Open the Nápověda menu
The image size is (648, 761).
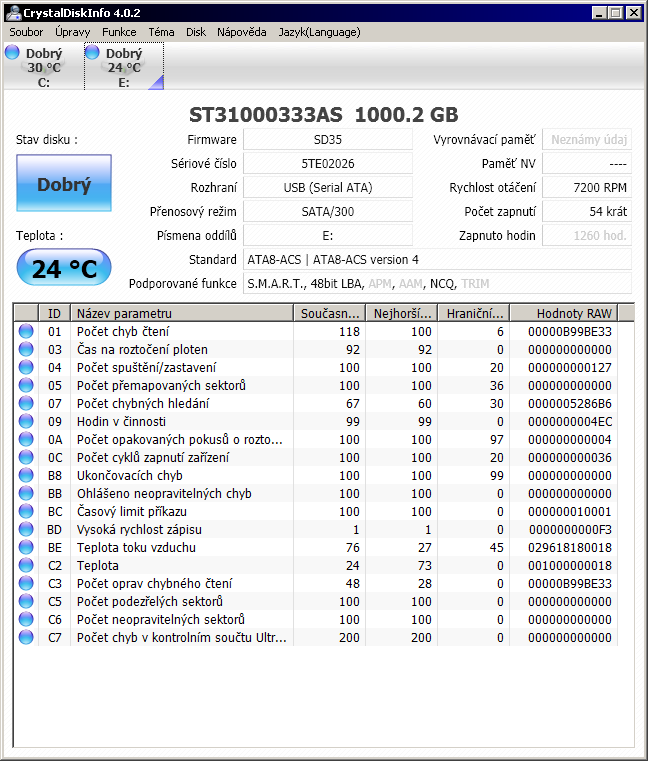click(x=241, y=32)
